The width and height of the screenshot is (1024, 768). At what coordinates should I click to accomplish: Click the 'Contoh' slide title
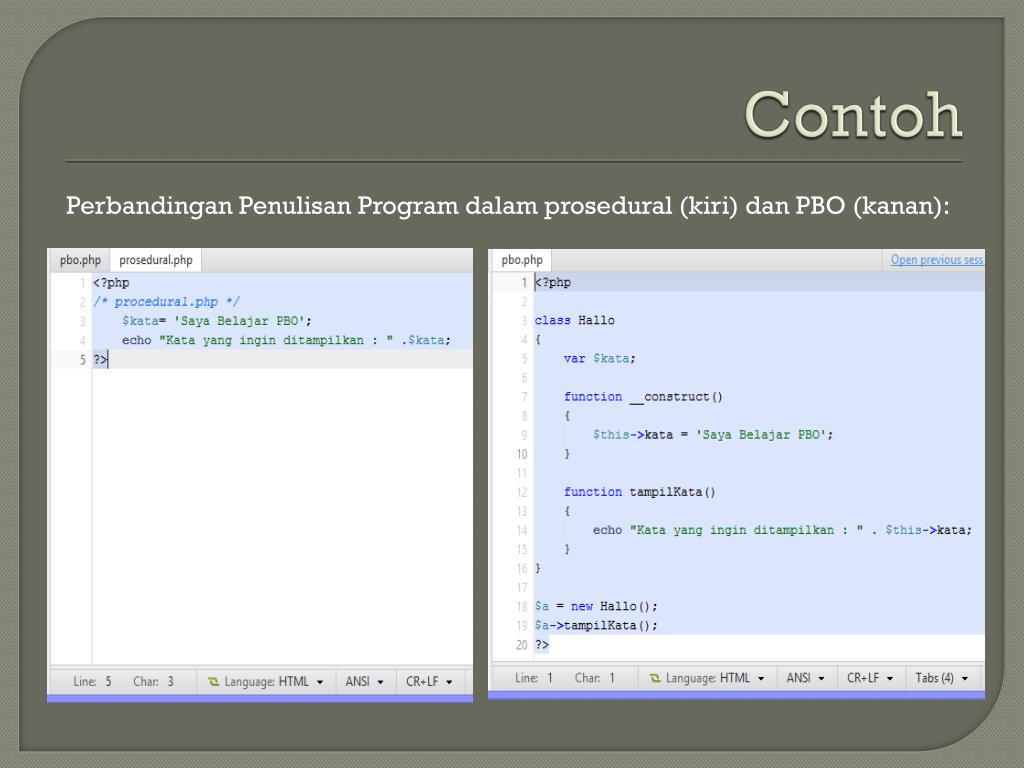point(854,114)
